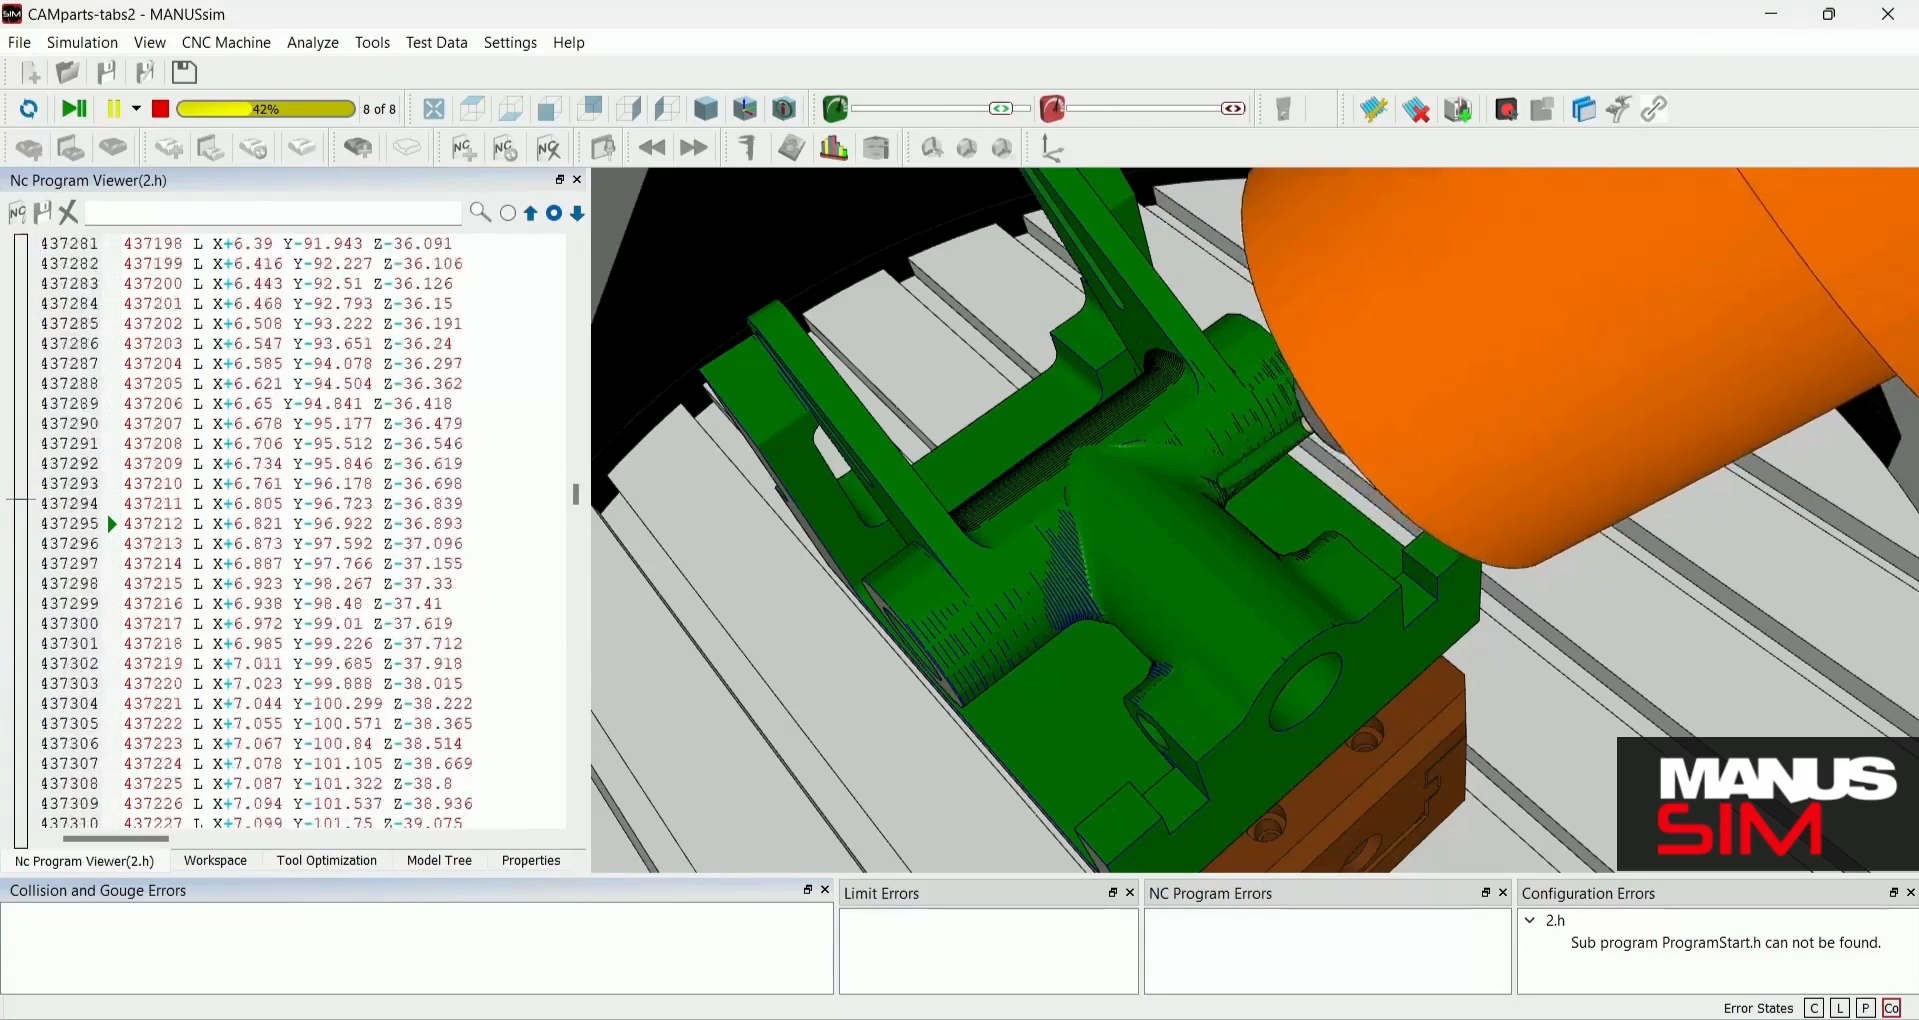The height and width of the screenshot is (1020, 1919).
Task: Click the chain link icon in toolbar
Action: point(1654,109)
